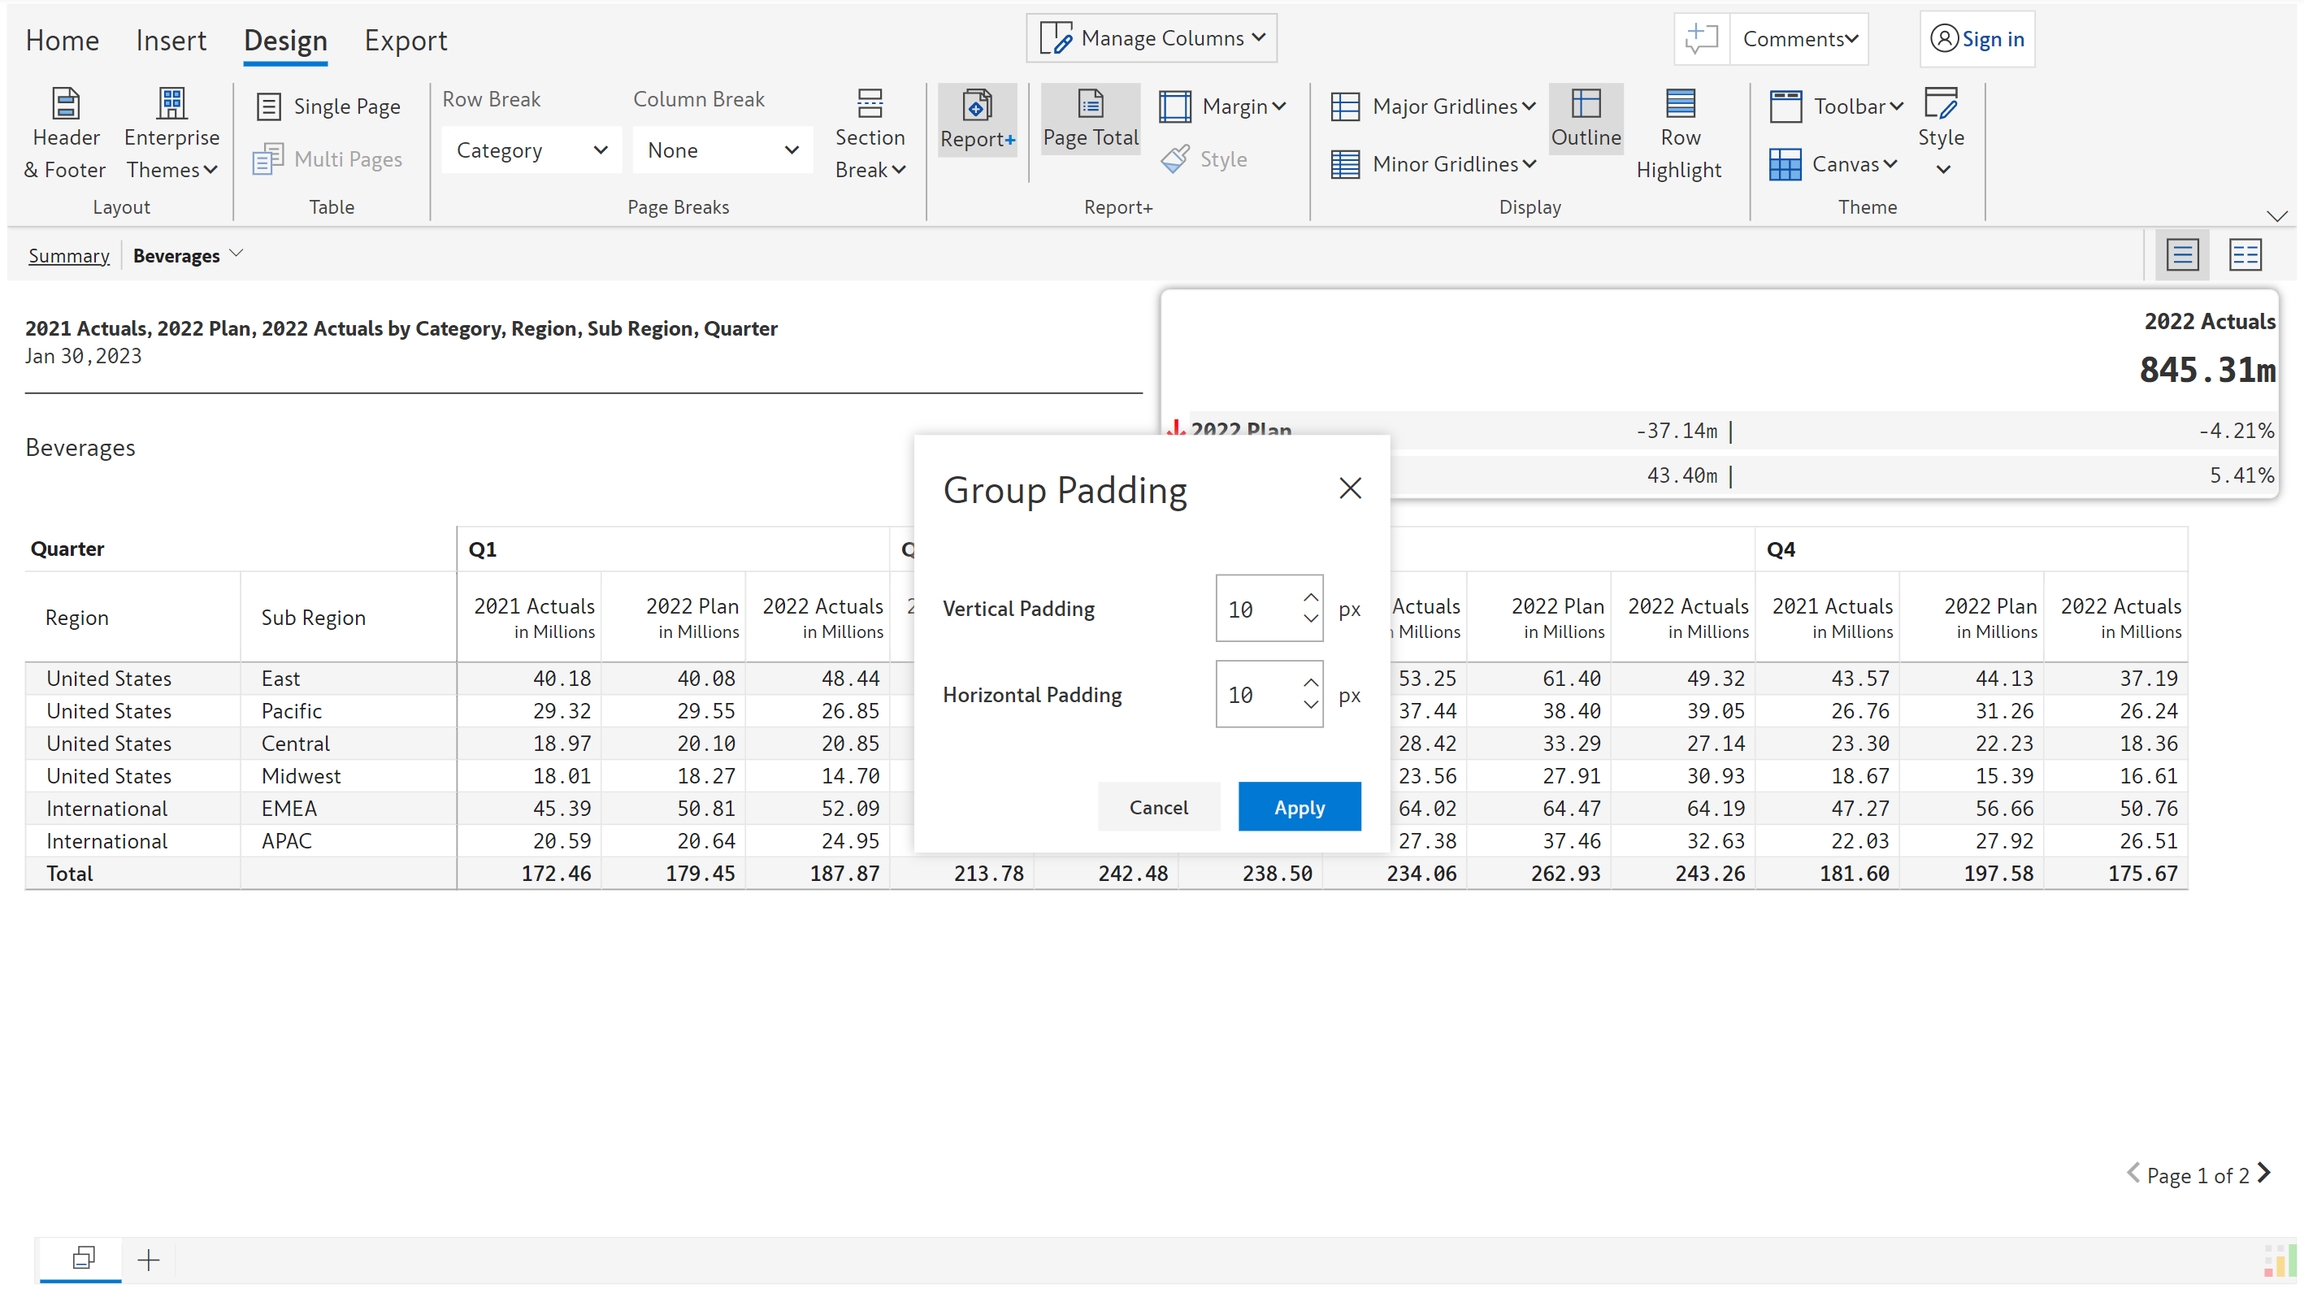Image resolution: width=2304 pixels, height=1293 pixels.
Task: Click the add comment icon
Action: tap(1700, 39)
